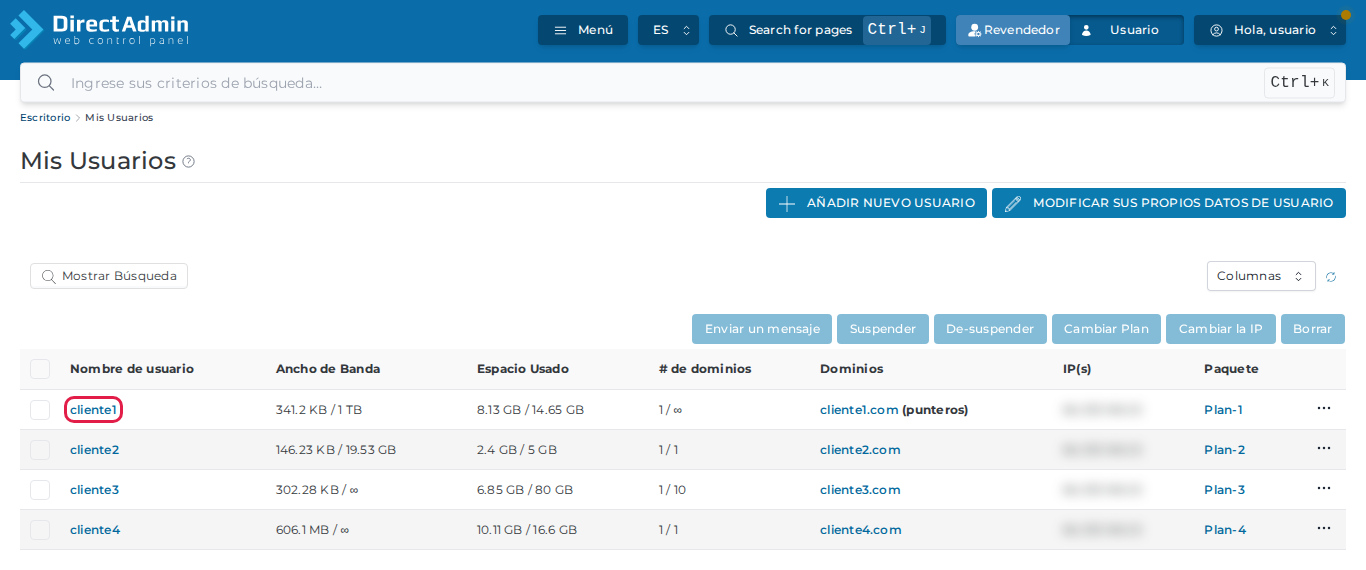
Task: Click the magnifier icon in main search bar
Action: pyautogui.click(x=45, y=82)
